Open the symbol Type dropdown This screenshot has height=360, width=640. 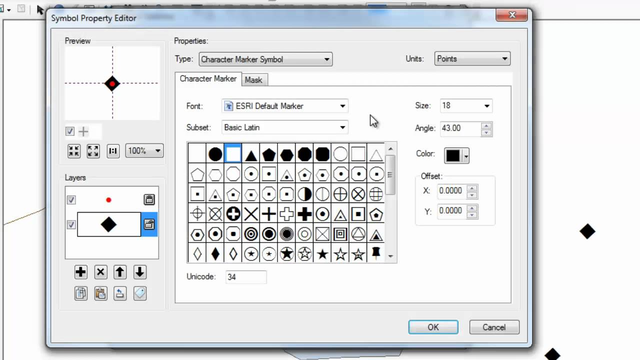tap(266, 60)
